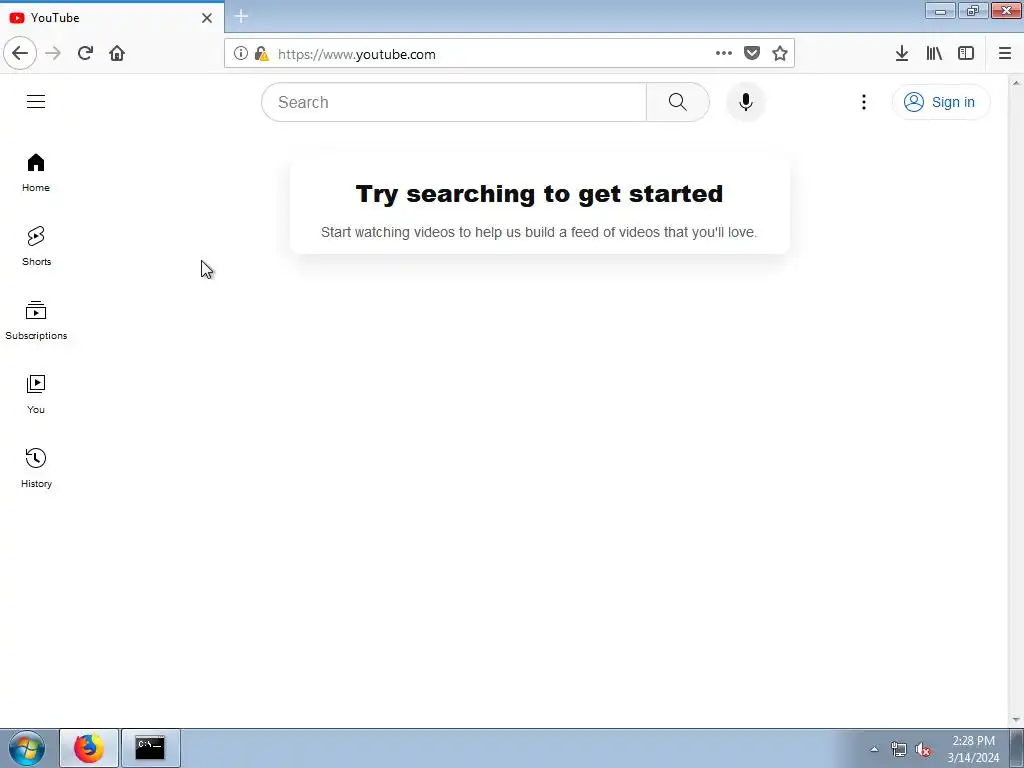1024x768 pixels.
Task: Show hidden system tray icons
Action: click(874, 749)
